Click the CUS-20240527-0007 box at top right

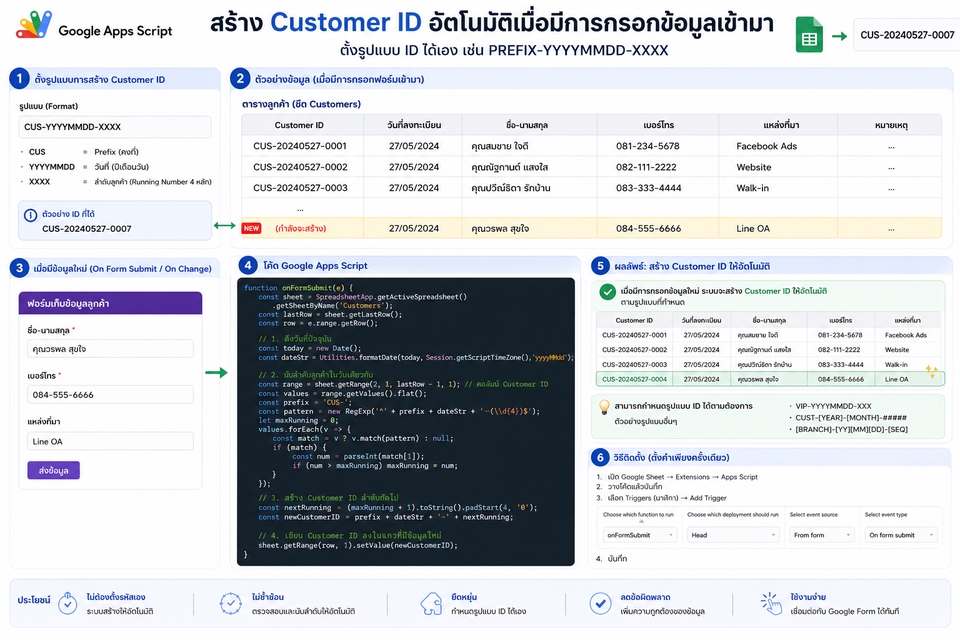[907, 35]
